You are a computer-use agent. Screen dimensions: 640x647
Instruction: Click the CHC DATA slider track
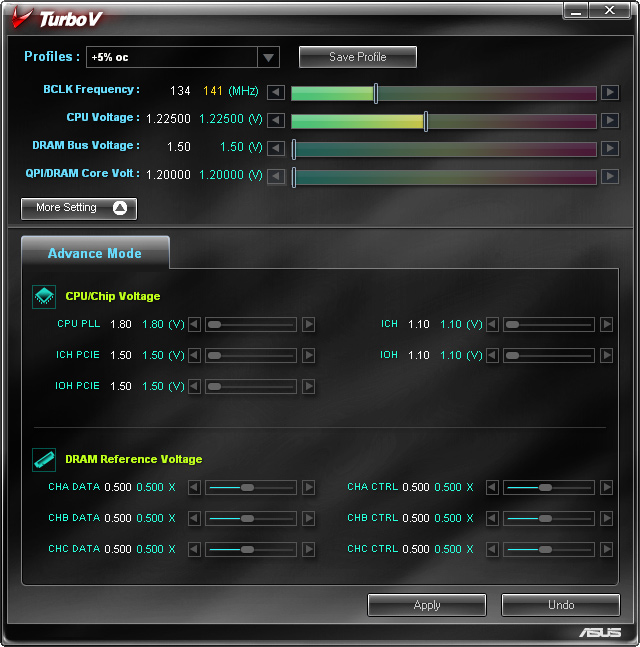tap(251, 549)
